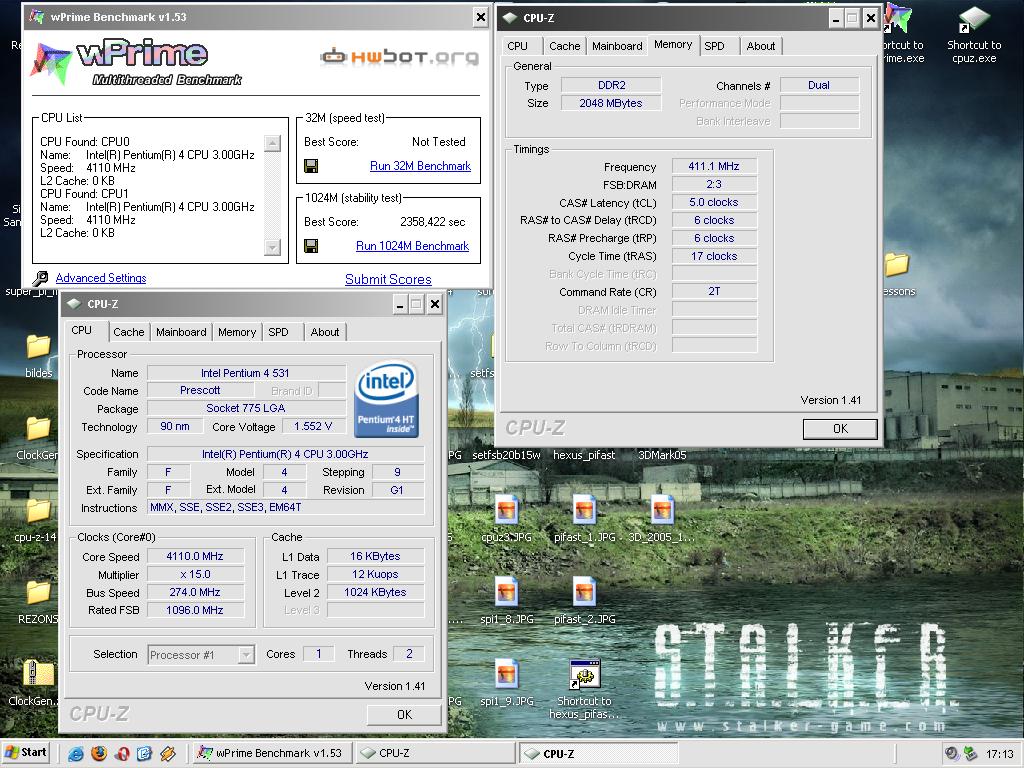Image resolution: width=1024 pixels, height=768 pixels.
Task: Open Mainboard tab in CPU-Z processor window
Action: [181, 332]
